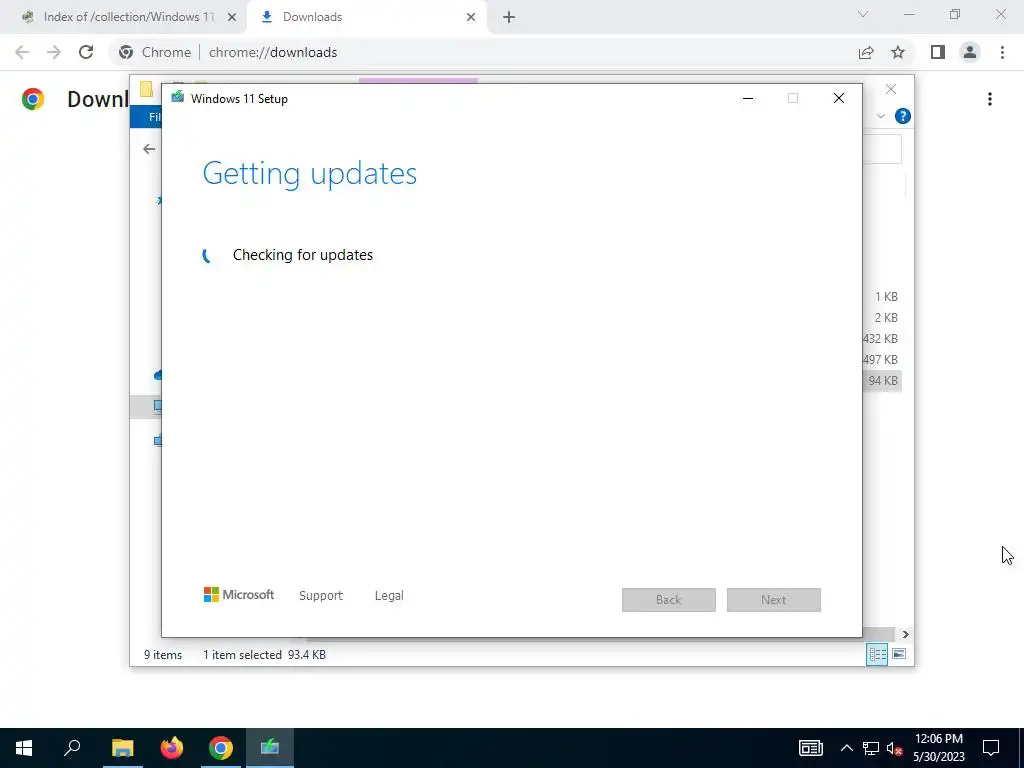This screenshot has height=768, width=1024.
Task: Launch Firefox from the taskbar
Action: point(172,748)
